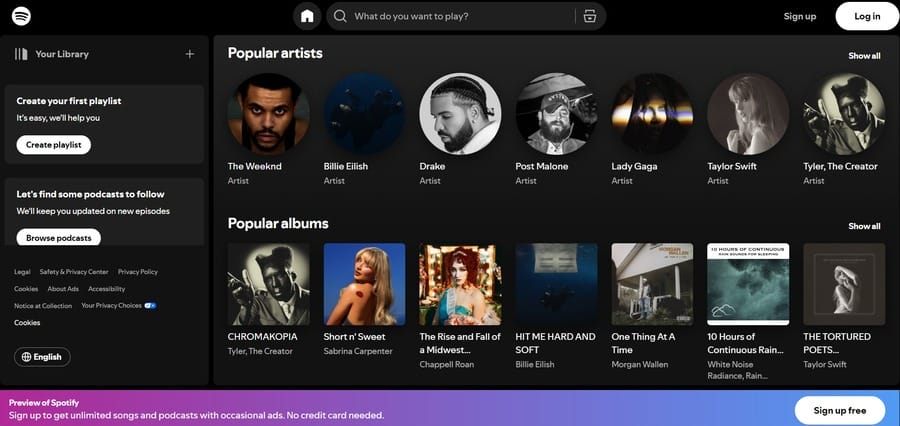Click 'Sabrina Carpenter' under Short n' Sweet
This screenshot has width=900, height=426.
(358, 351)
